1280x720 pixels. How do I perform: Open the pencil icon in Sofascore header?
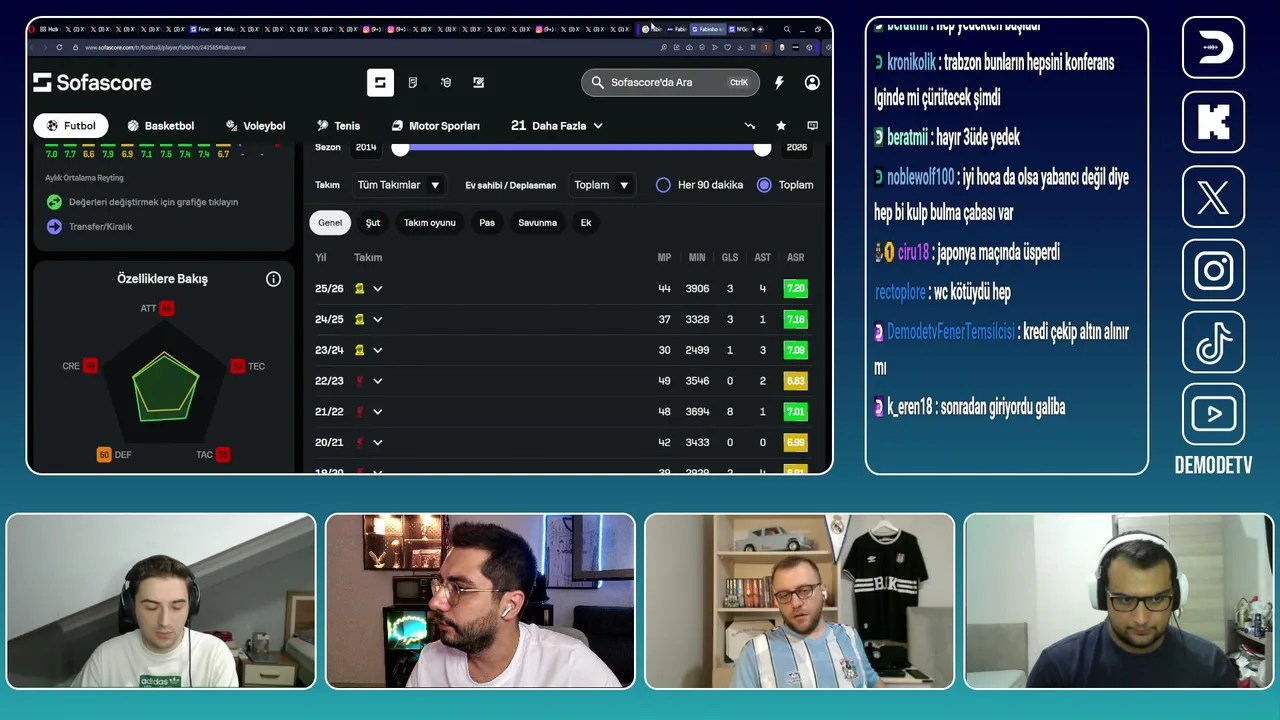pos(479,83)
